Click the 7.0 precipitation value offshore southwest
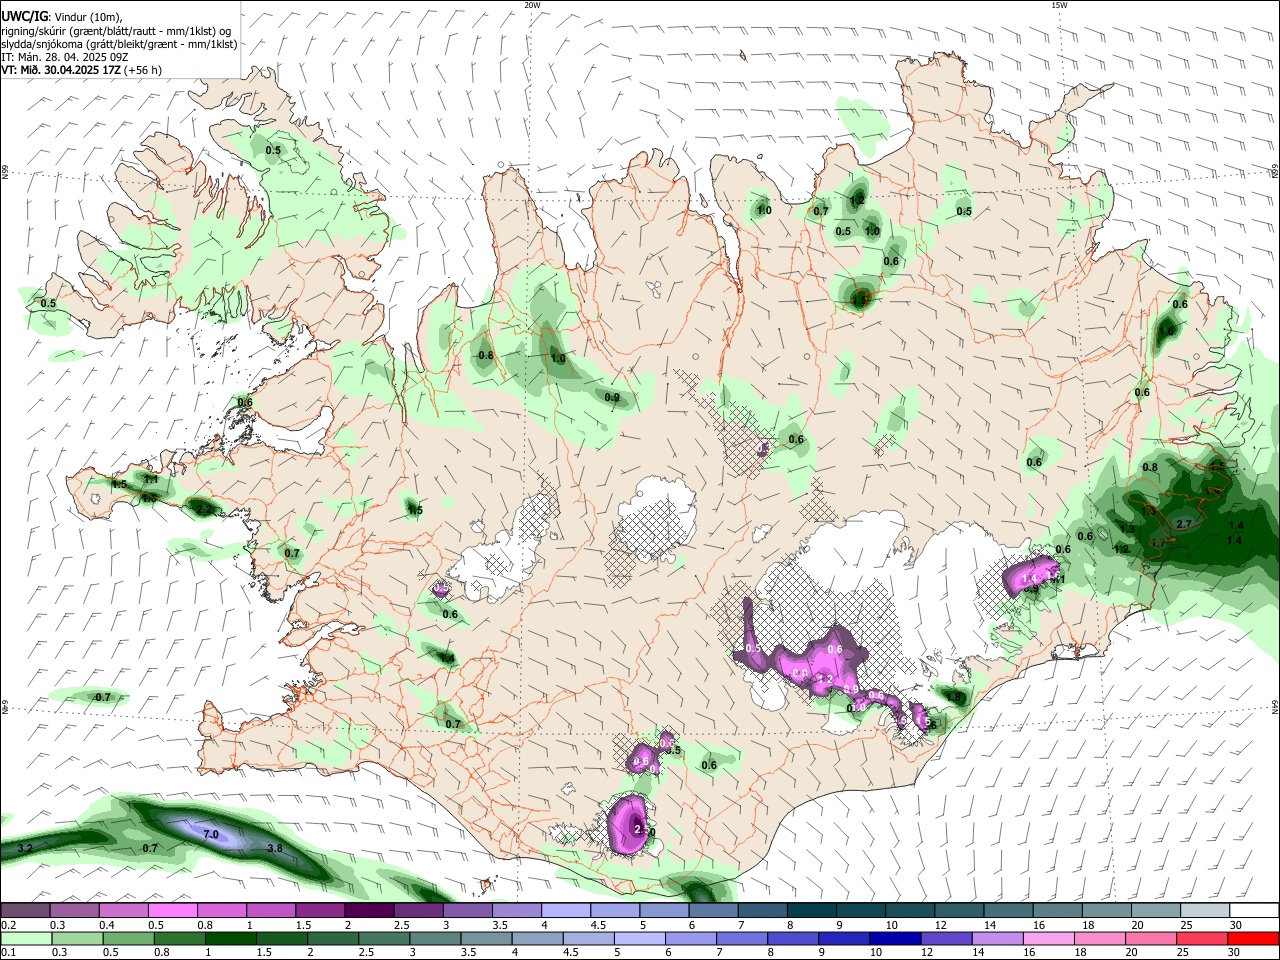Screen dimensions: 1280x960 (x=211, y=834)
